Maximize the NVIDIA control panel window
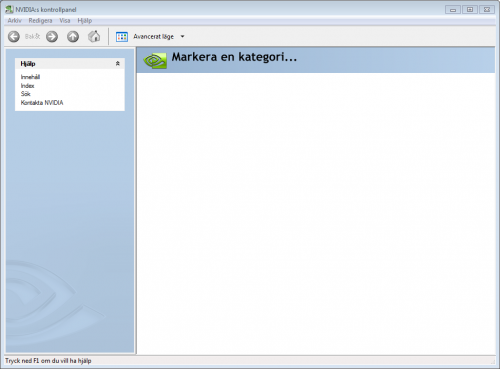 pyautogui.click(x=470, y=10)
